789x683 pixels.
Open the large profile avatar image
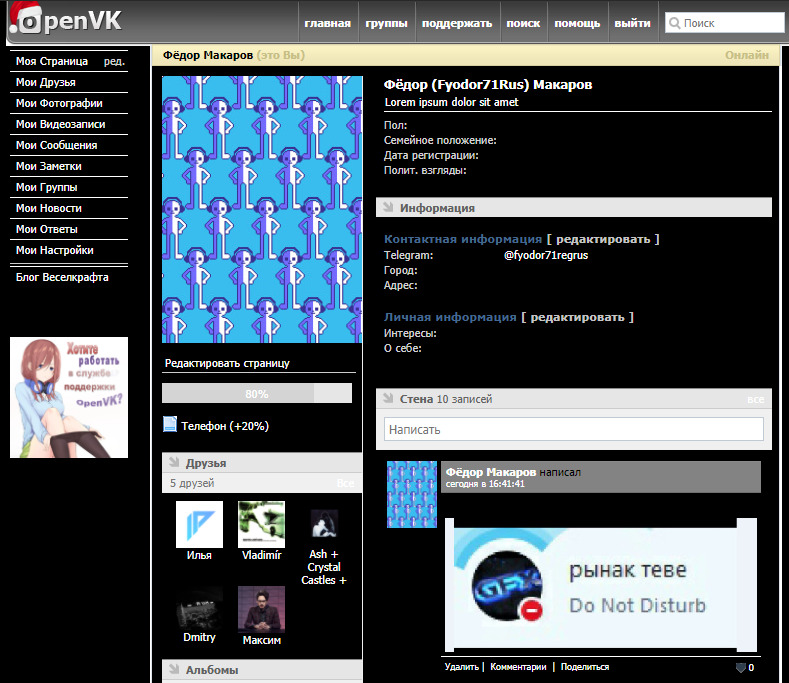coord(262,209)
